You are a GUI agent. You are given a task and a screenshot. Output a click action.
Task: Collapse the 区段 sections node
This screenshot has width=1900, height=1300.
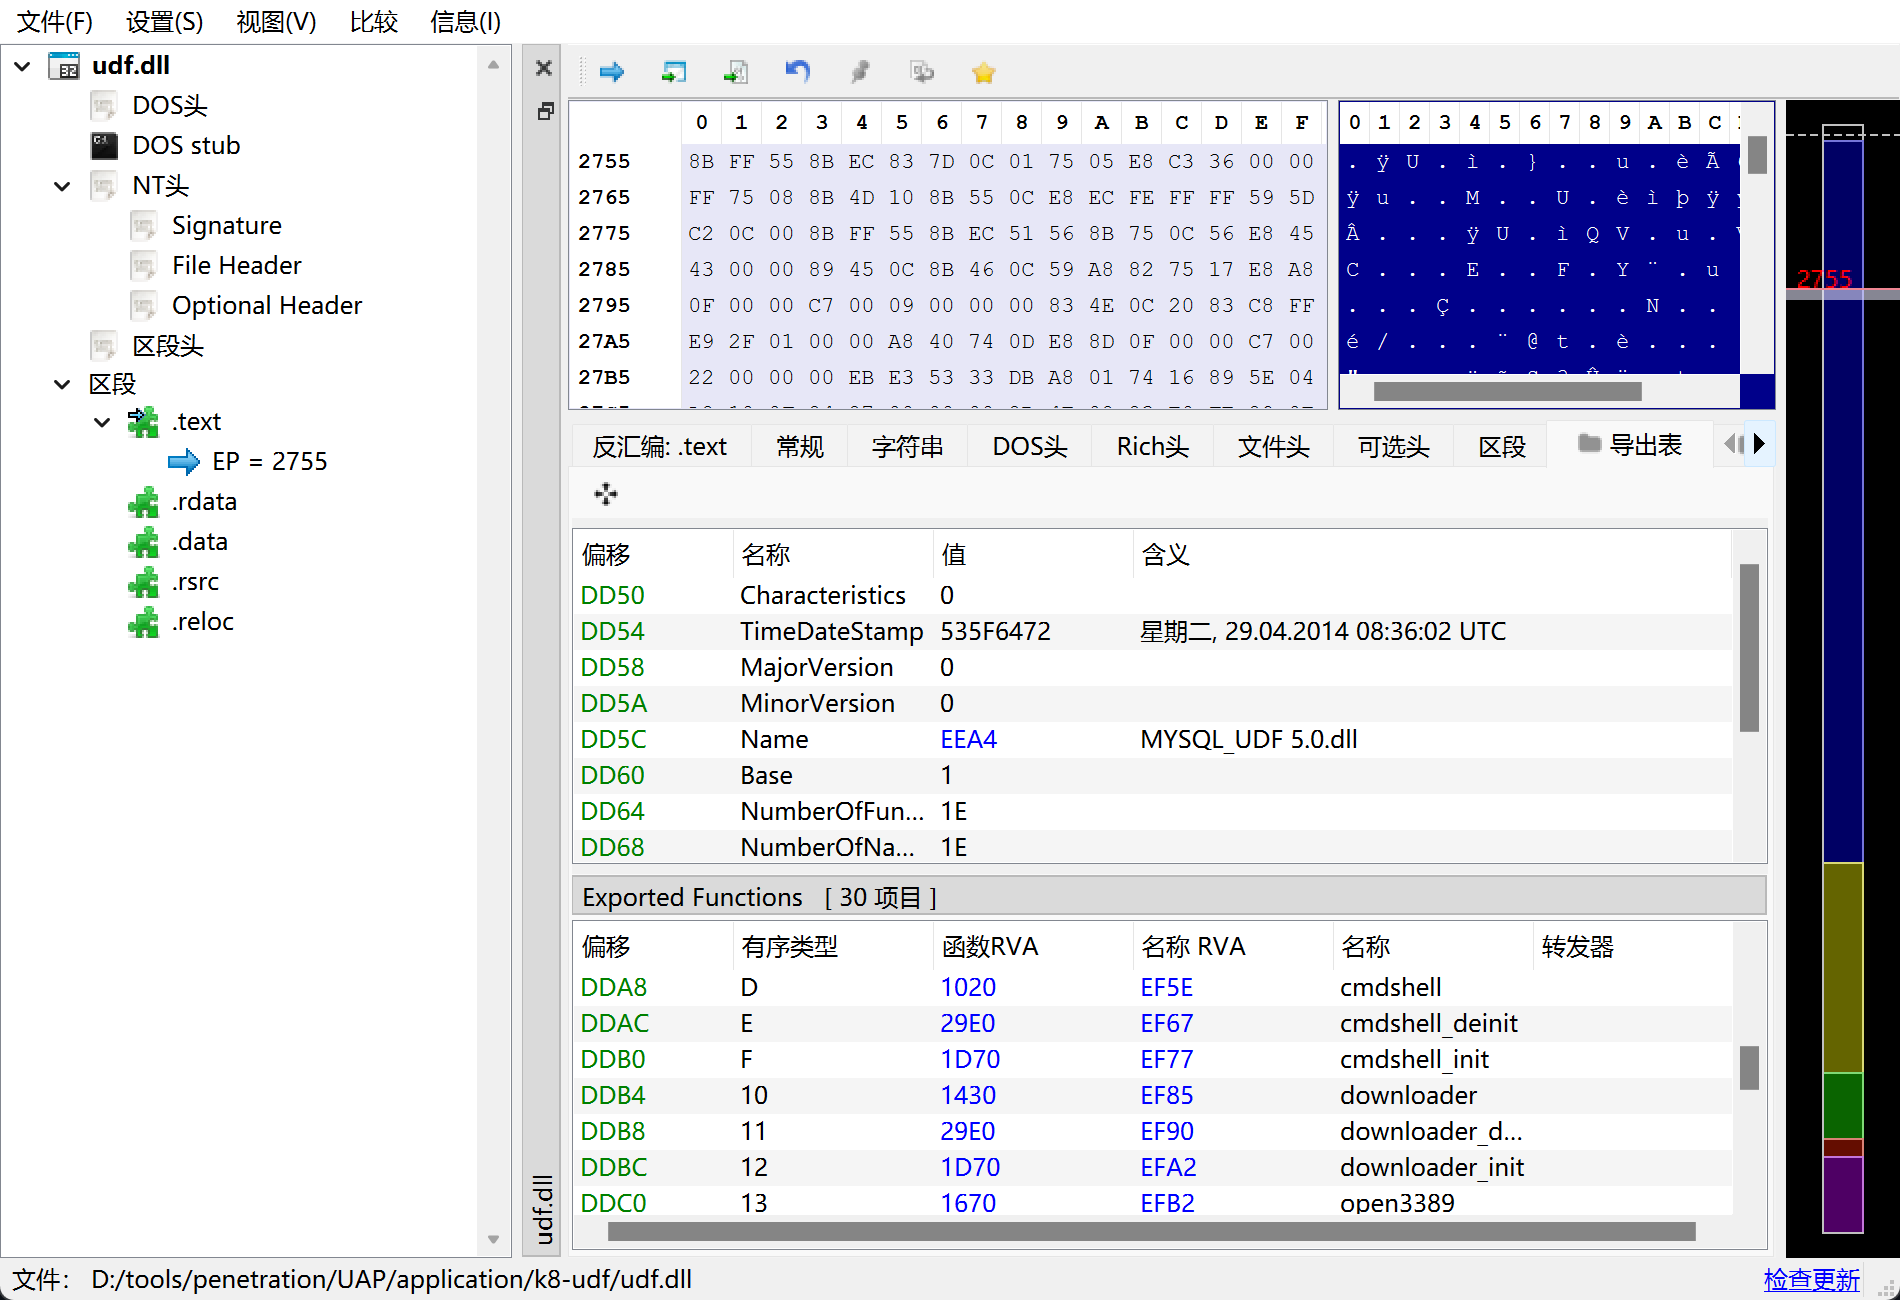click(x=62, y=384)
